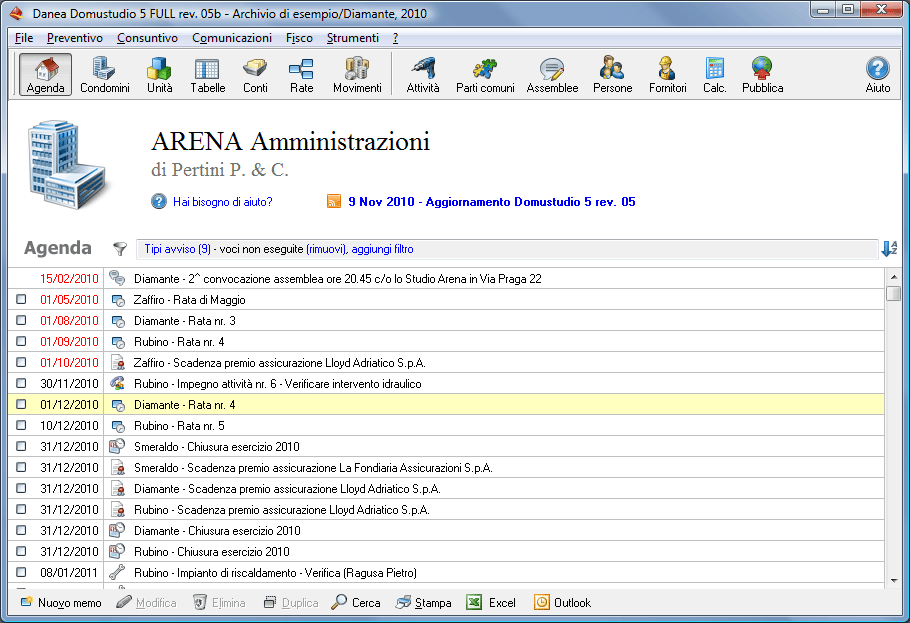Tick the checkbox for Rubino - Rata nr. 4
The image size is (910, 623).
click(x=21, y=341)
